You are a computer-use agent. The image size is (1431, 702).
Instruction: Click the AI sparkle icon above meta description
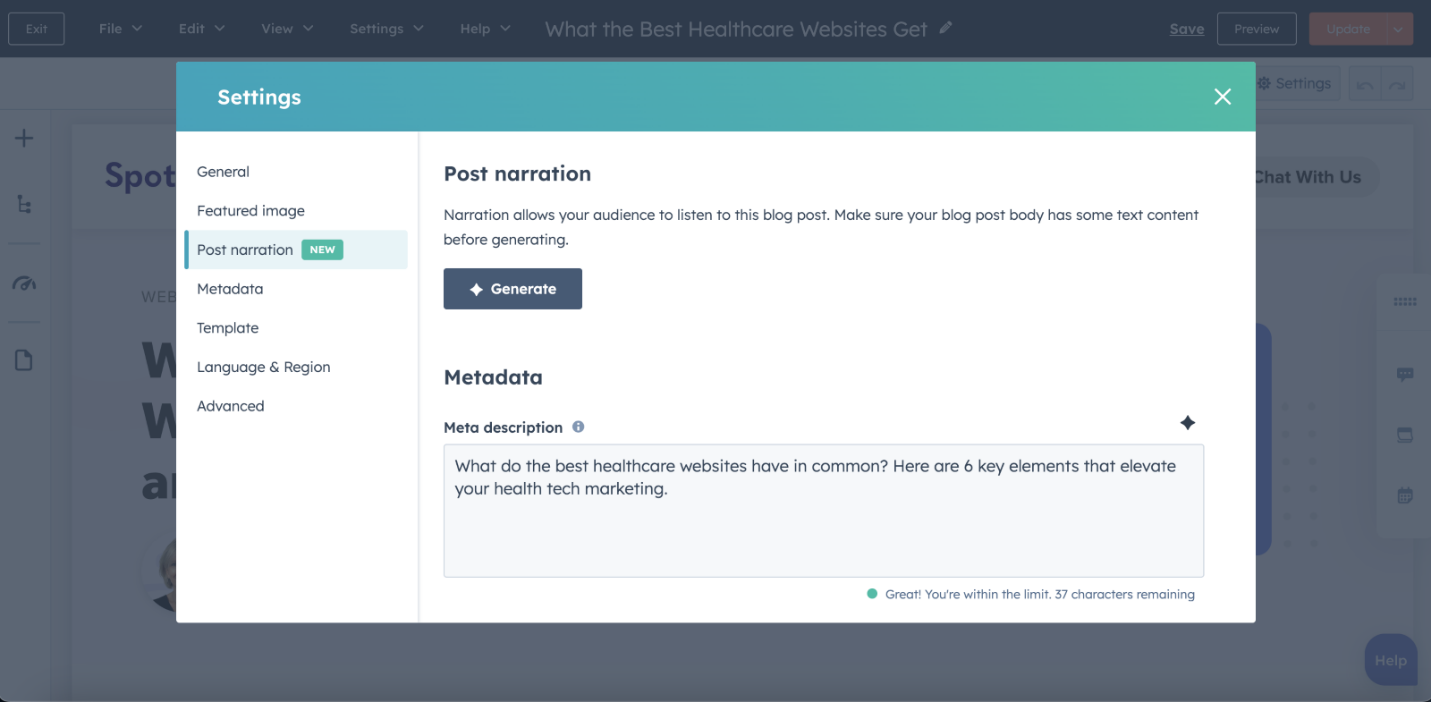point(1187,423)
